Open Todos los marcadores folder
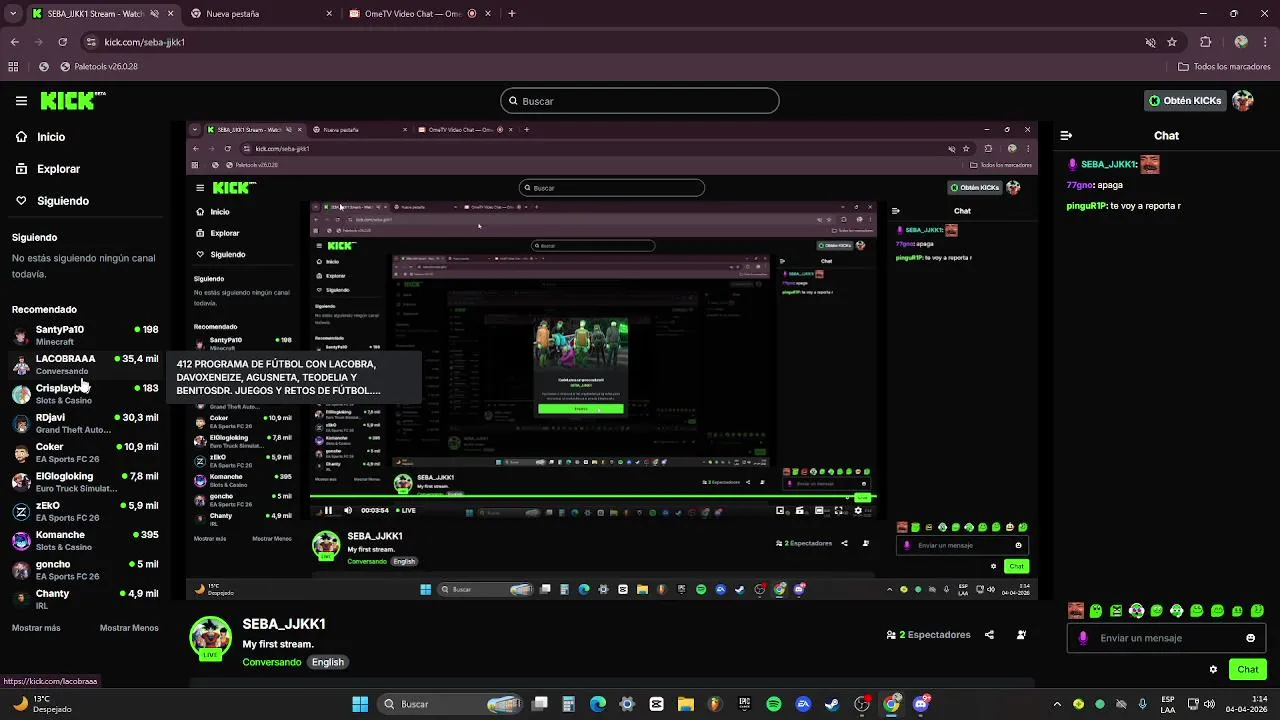The image size is (1280, 720). coord(1224,67)
